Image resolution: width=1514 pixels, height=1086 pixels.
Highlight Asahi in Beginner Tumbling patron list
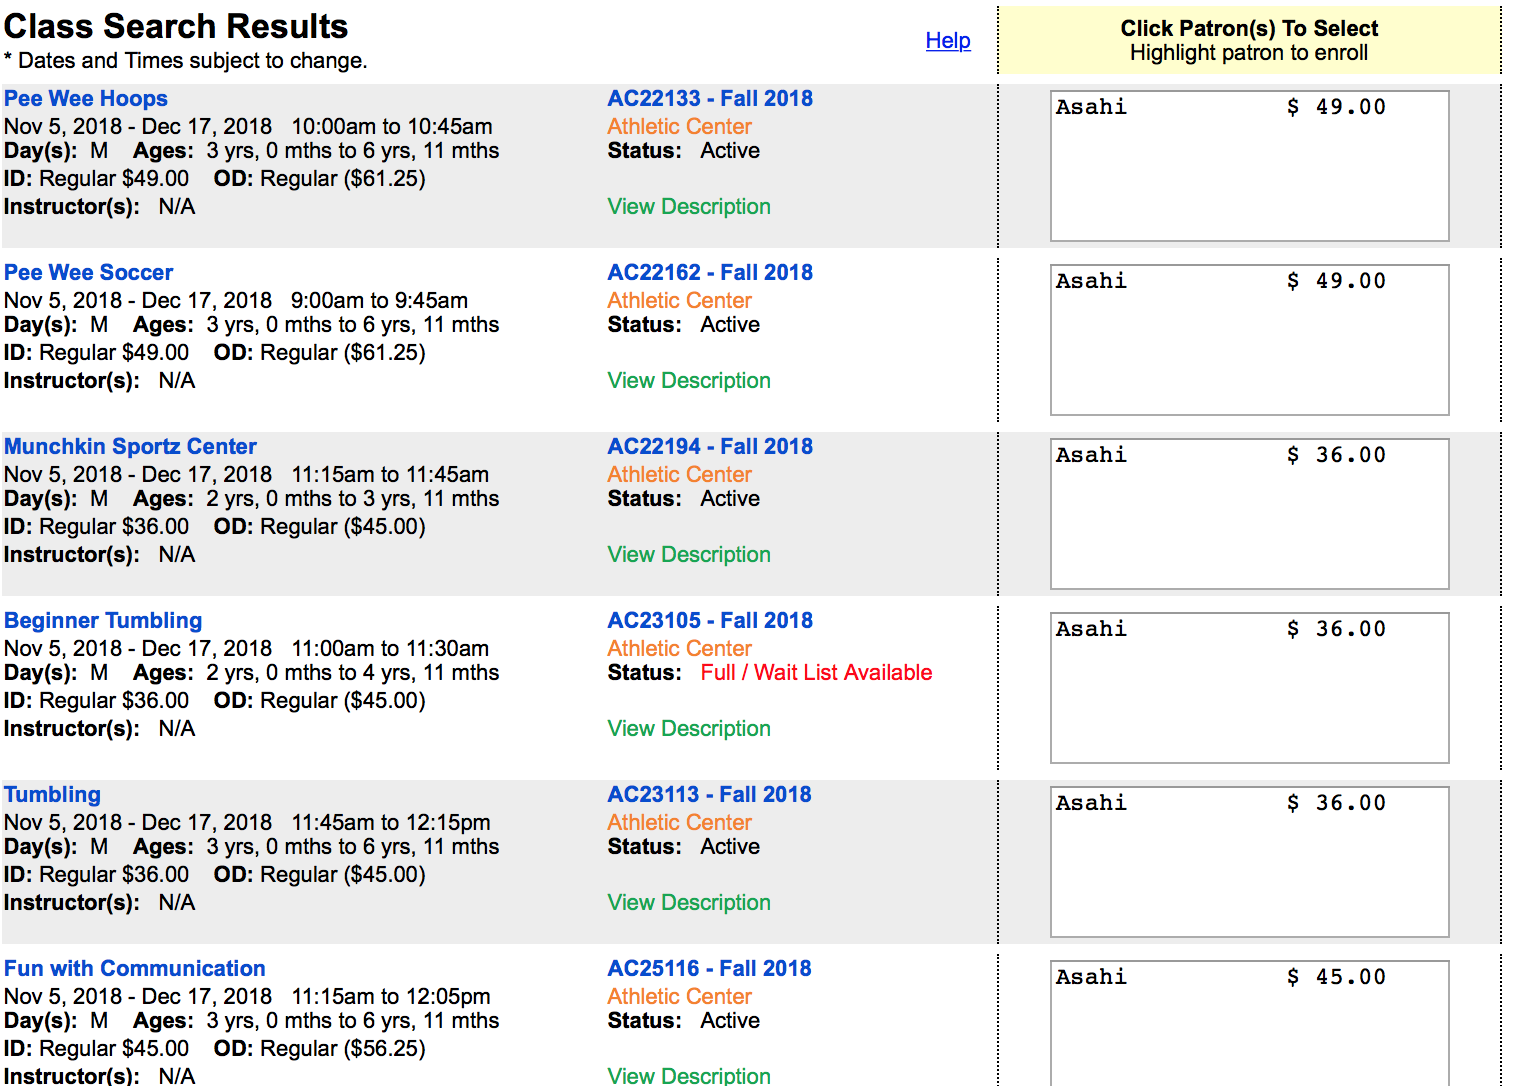coord(1220,630)
